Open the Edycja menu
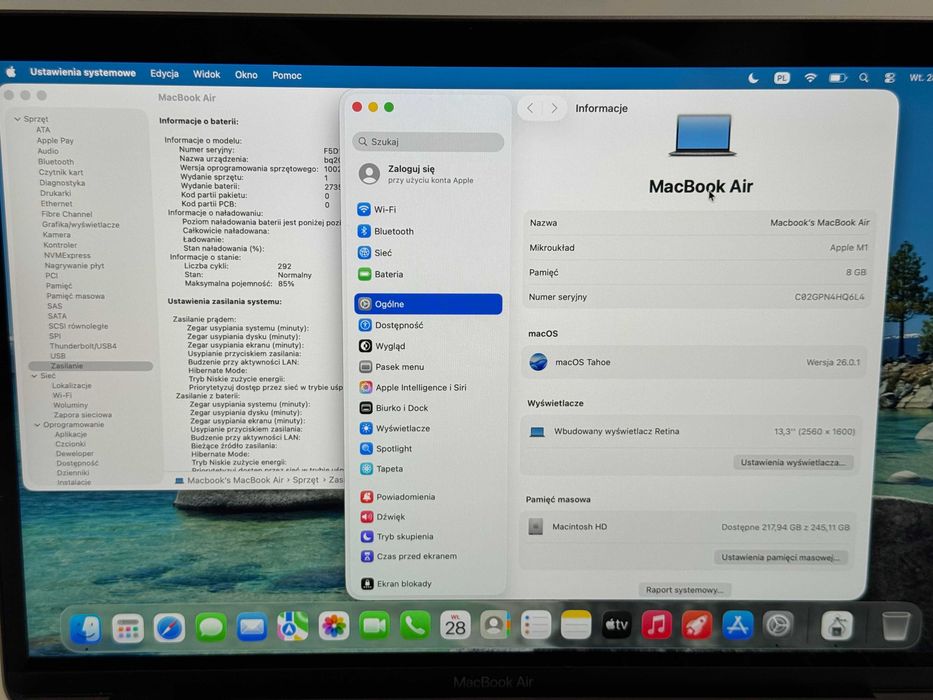The height and width of the screenshot is (700, 933). tap(164, 73)
